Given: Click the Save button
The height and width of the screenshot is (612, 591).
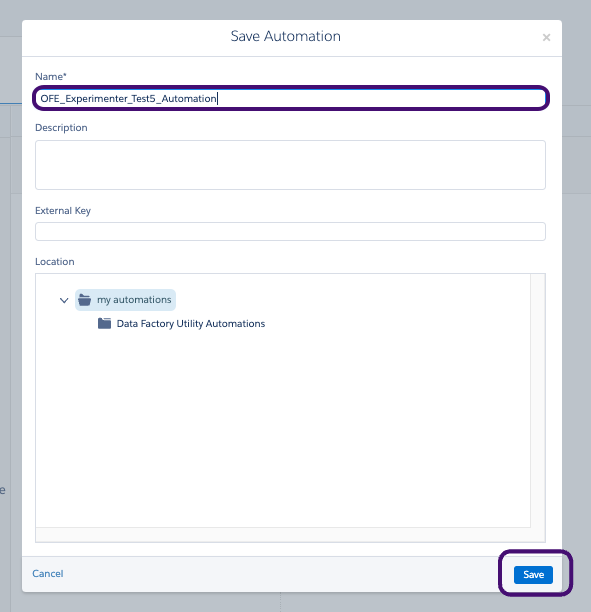Looking at the screenshot, I should click(x=533, y=575).
